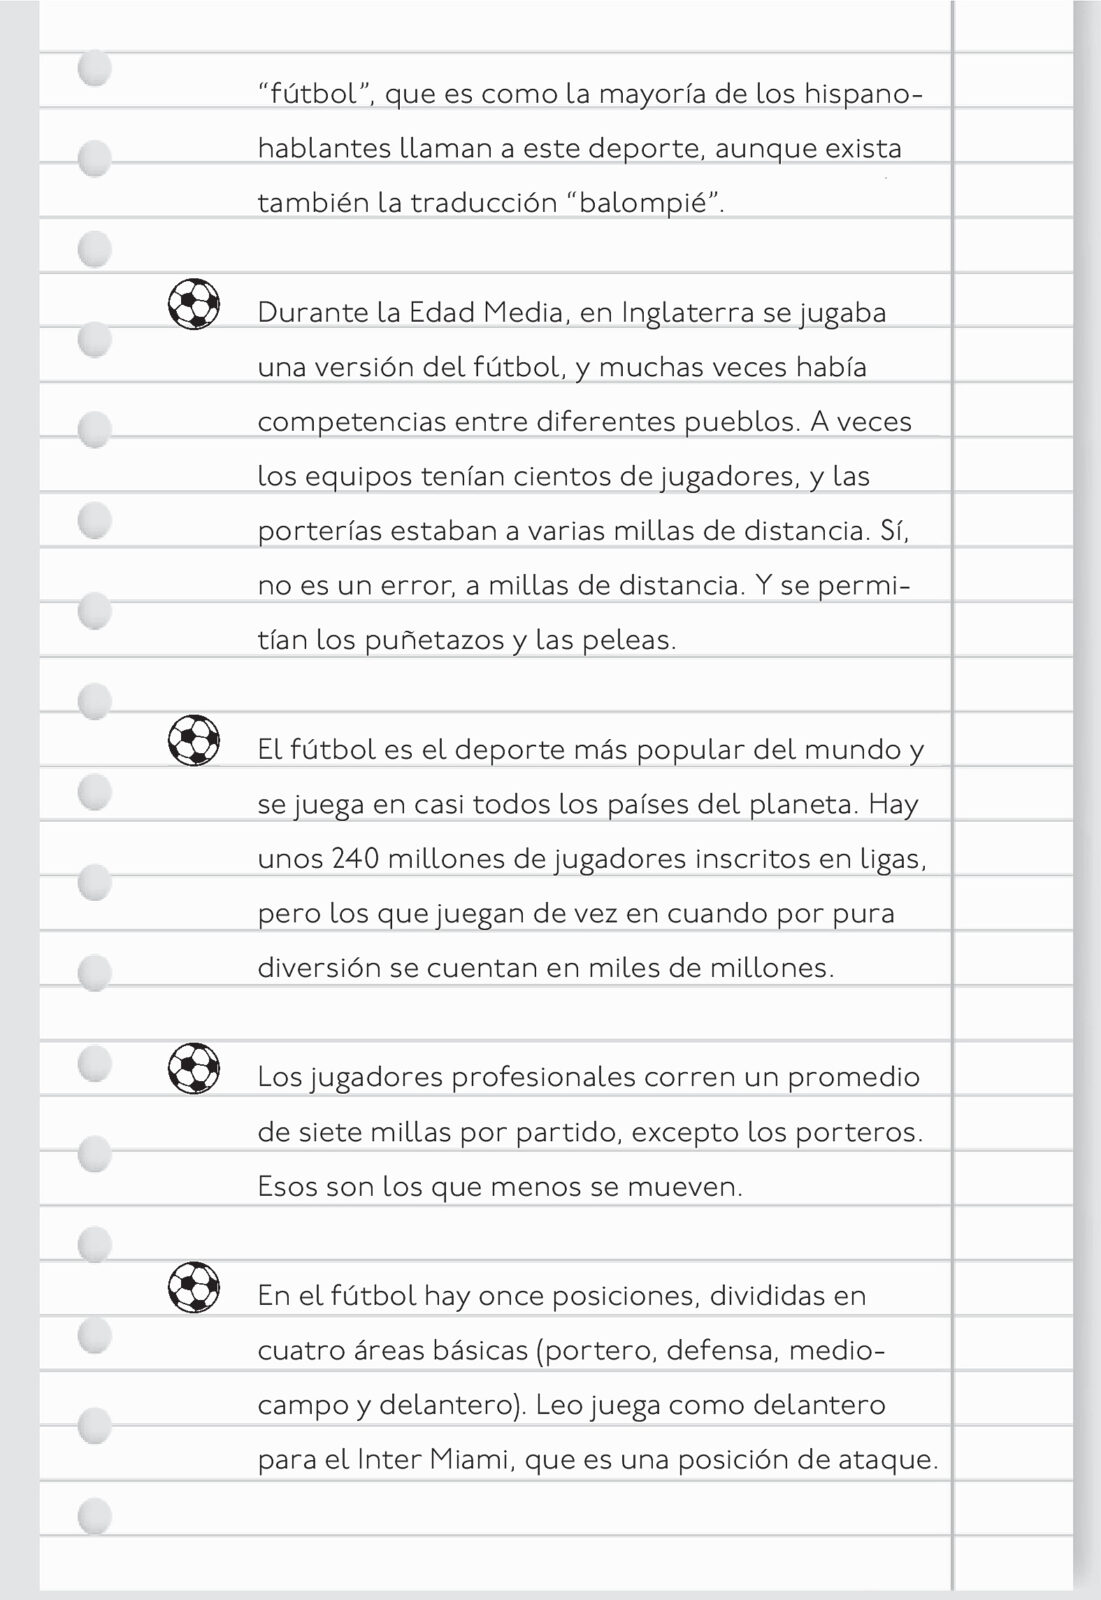Click the text "(portero, defensa, medio-"
The height and width of the screenshot is (1600, 1101).
(710, 1351)
